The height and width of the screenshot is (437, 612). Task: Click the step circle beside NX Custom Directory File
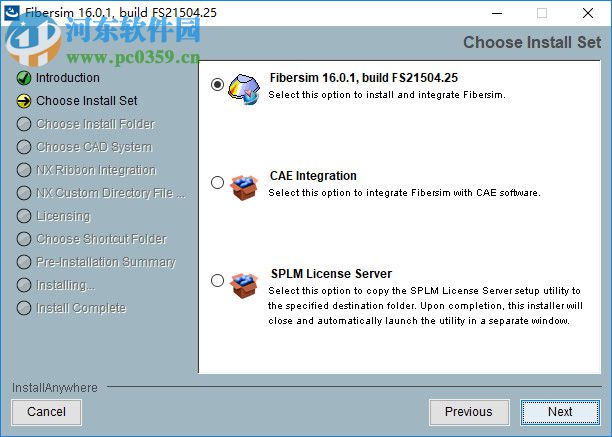pos(24,193)
